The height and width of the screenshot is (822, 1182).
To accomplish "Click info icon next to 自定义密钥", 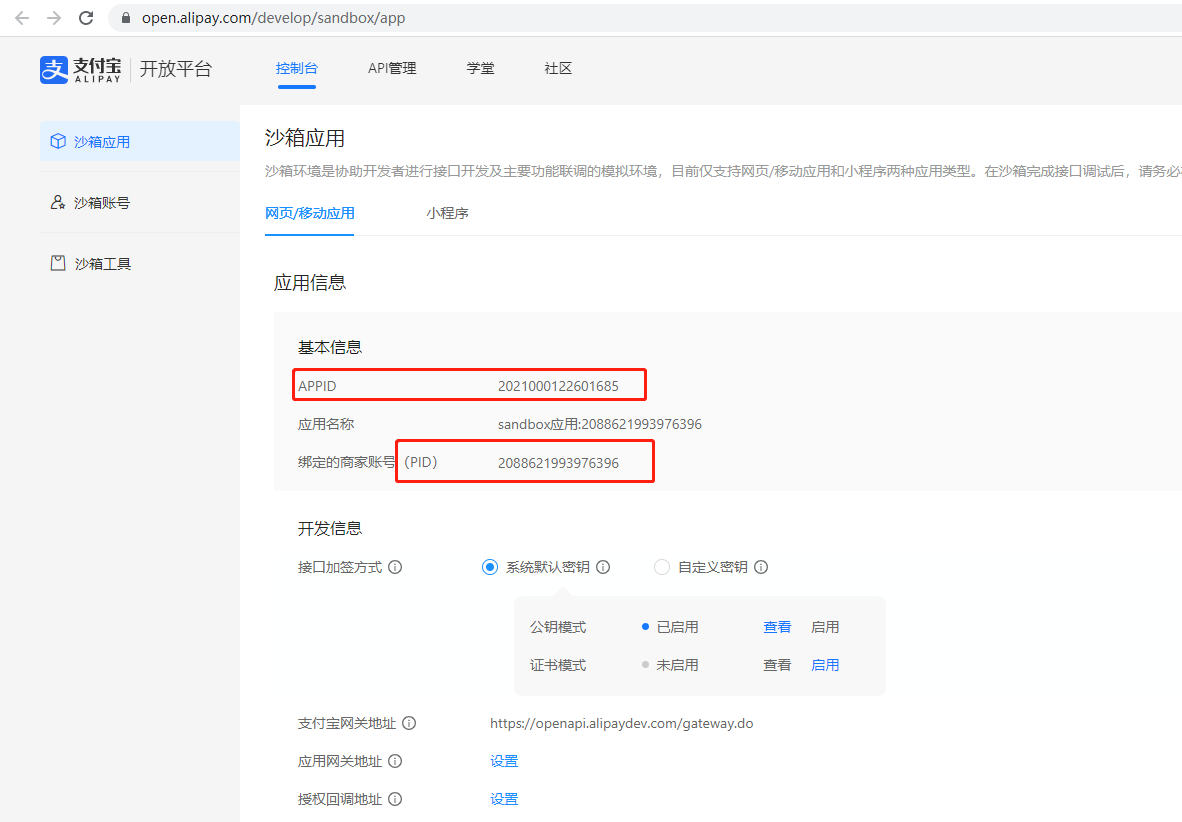I will (761, 567).
